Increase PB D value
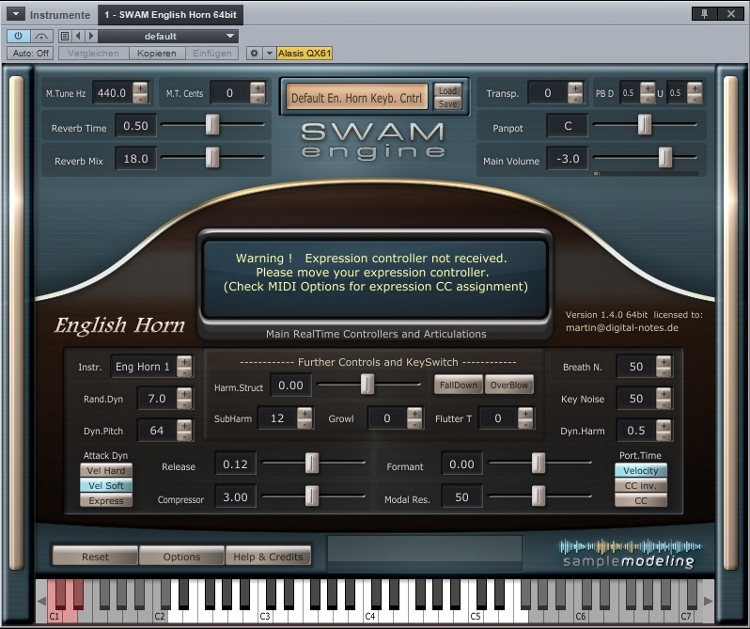Viewport: 750px width, 629px height. click(x=648, y=88)
